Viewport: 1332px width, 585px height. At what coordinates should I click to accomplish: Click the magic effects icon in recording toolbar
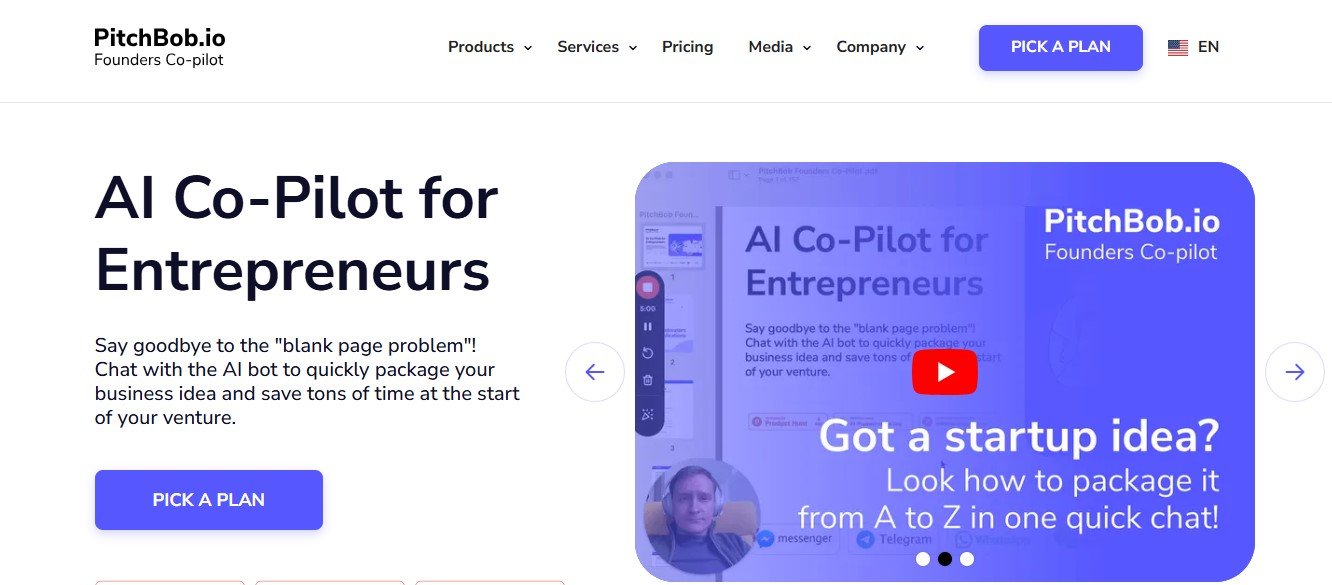(x=647, y=414)
